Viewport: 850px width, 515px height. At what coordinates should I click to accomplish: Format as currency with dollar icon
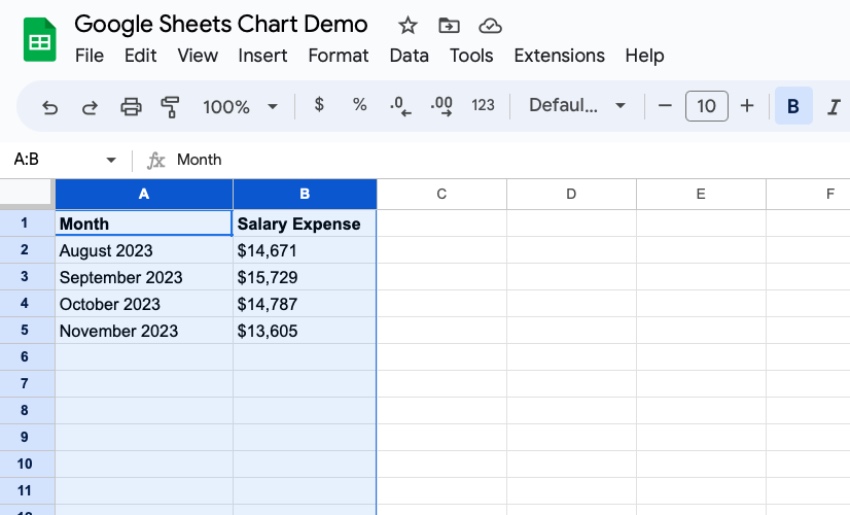coord(319,105)
